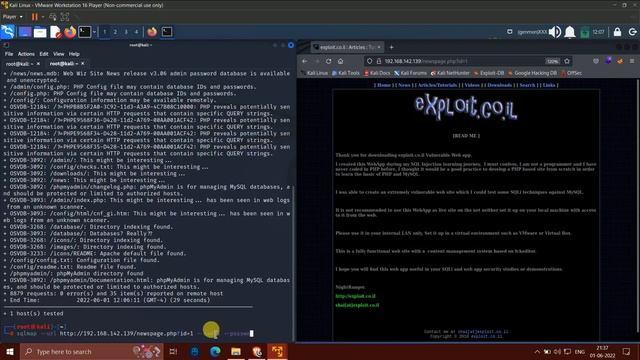The height and width of the screenshot is (360, 640).
Task: Open the file manager from Kali panel
Action: (x=40, y=32)
